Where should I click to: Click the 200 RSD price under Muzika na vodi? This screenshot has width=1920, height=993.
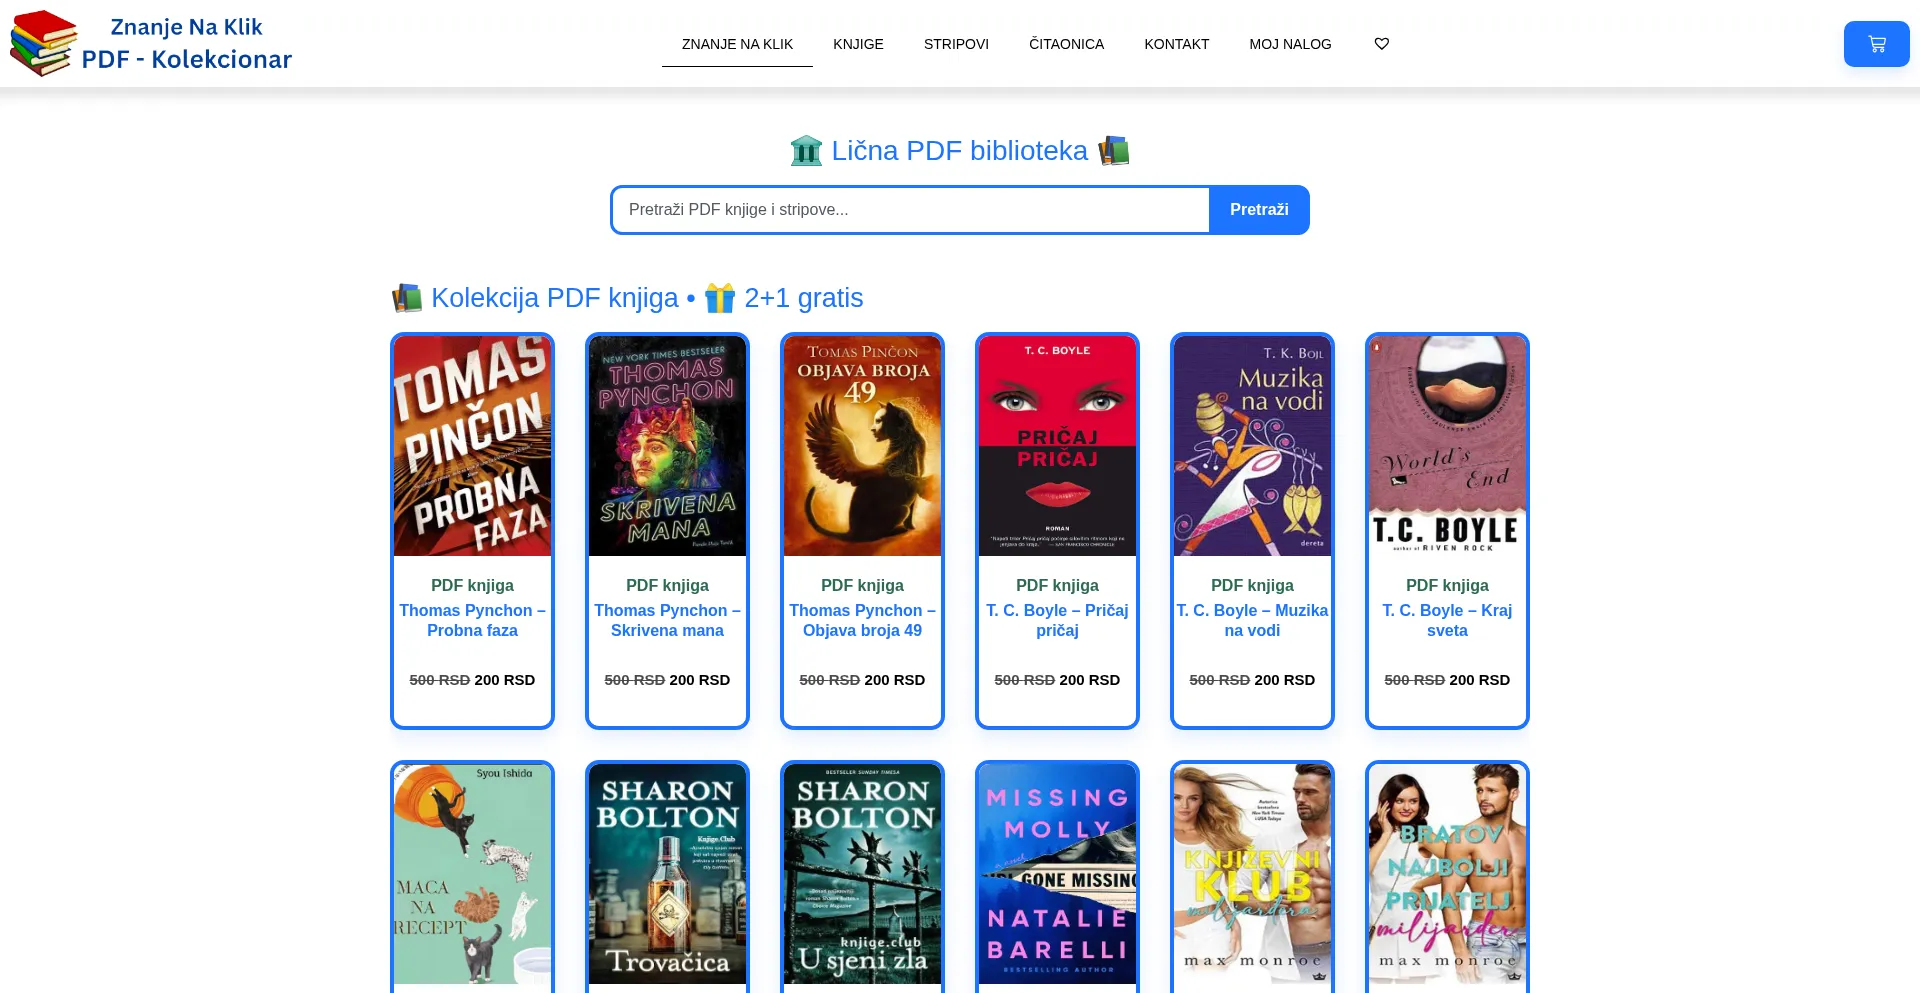click(x=1285, y=680)
